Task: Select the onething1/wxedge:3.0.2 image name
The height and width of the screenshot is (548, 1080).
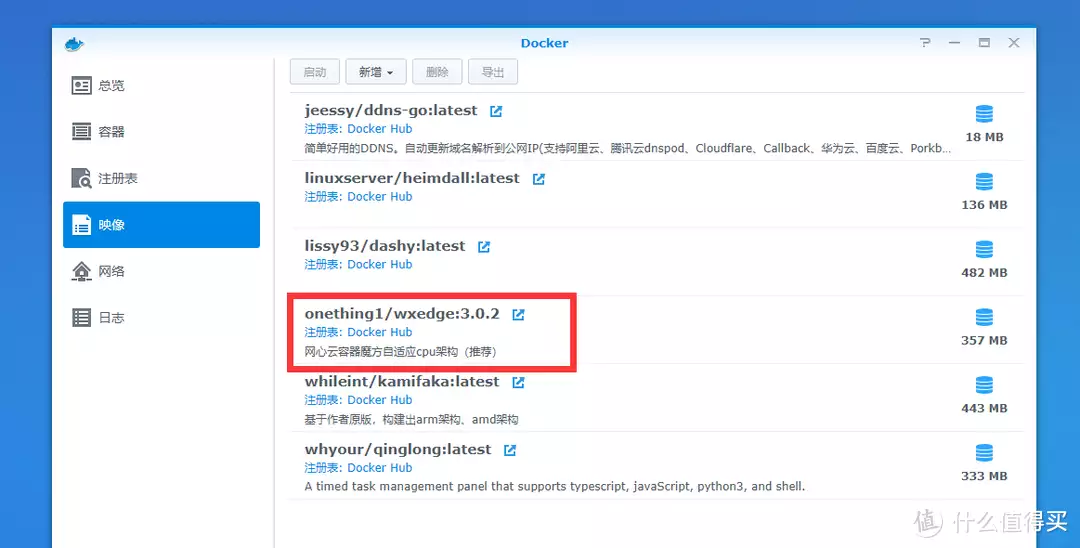Action: click(402, 314)
